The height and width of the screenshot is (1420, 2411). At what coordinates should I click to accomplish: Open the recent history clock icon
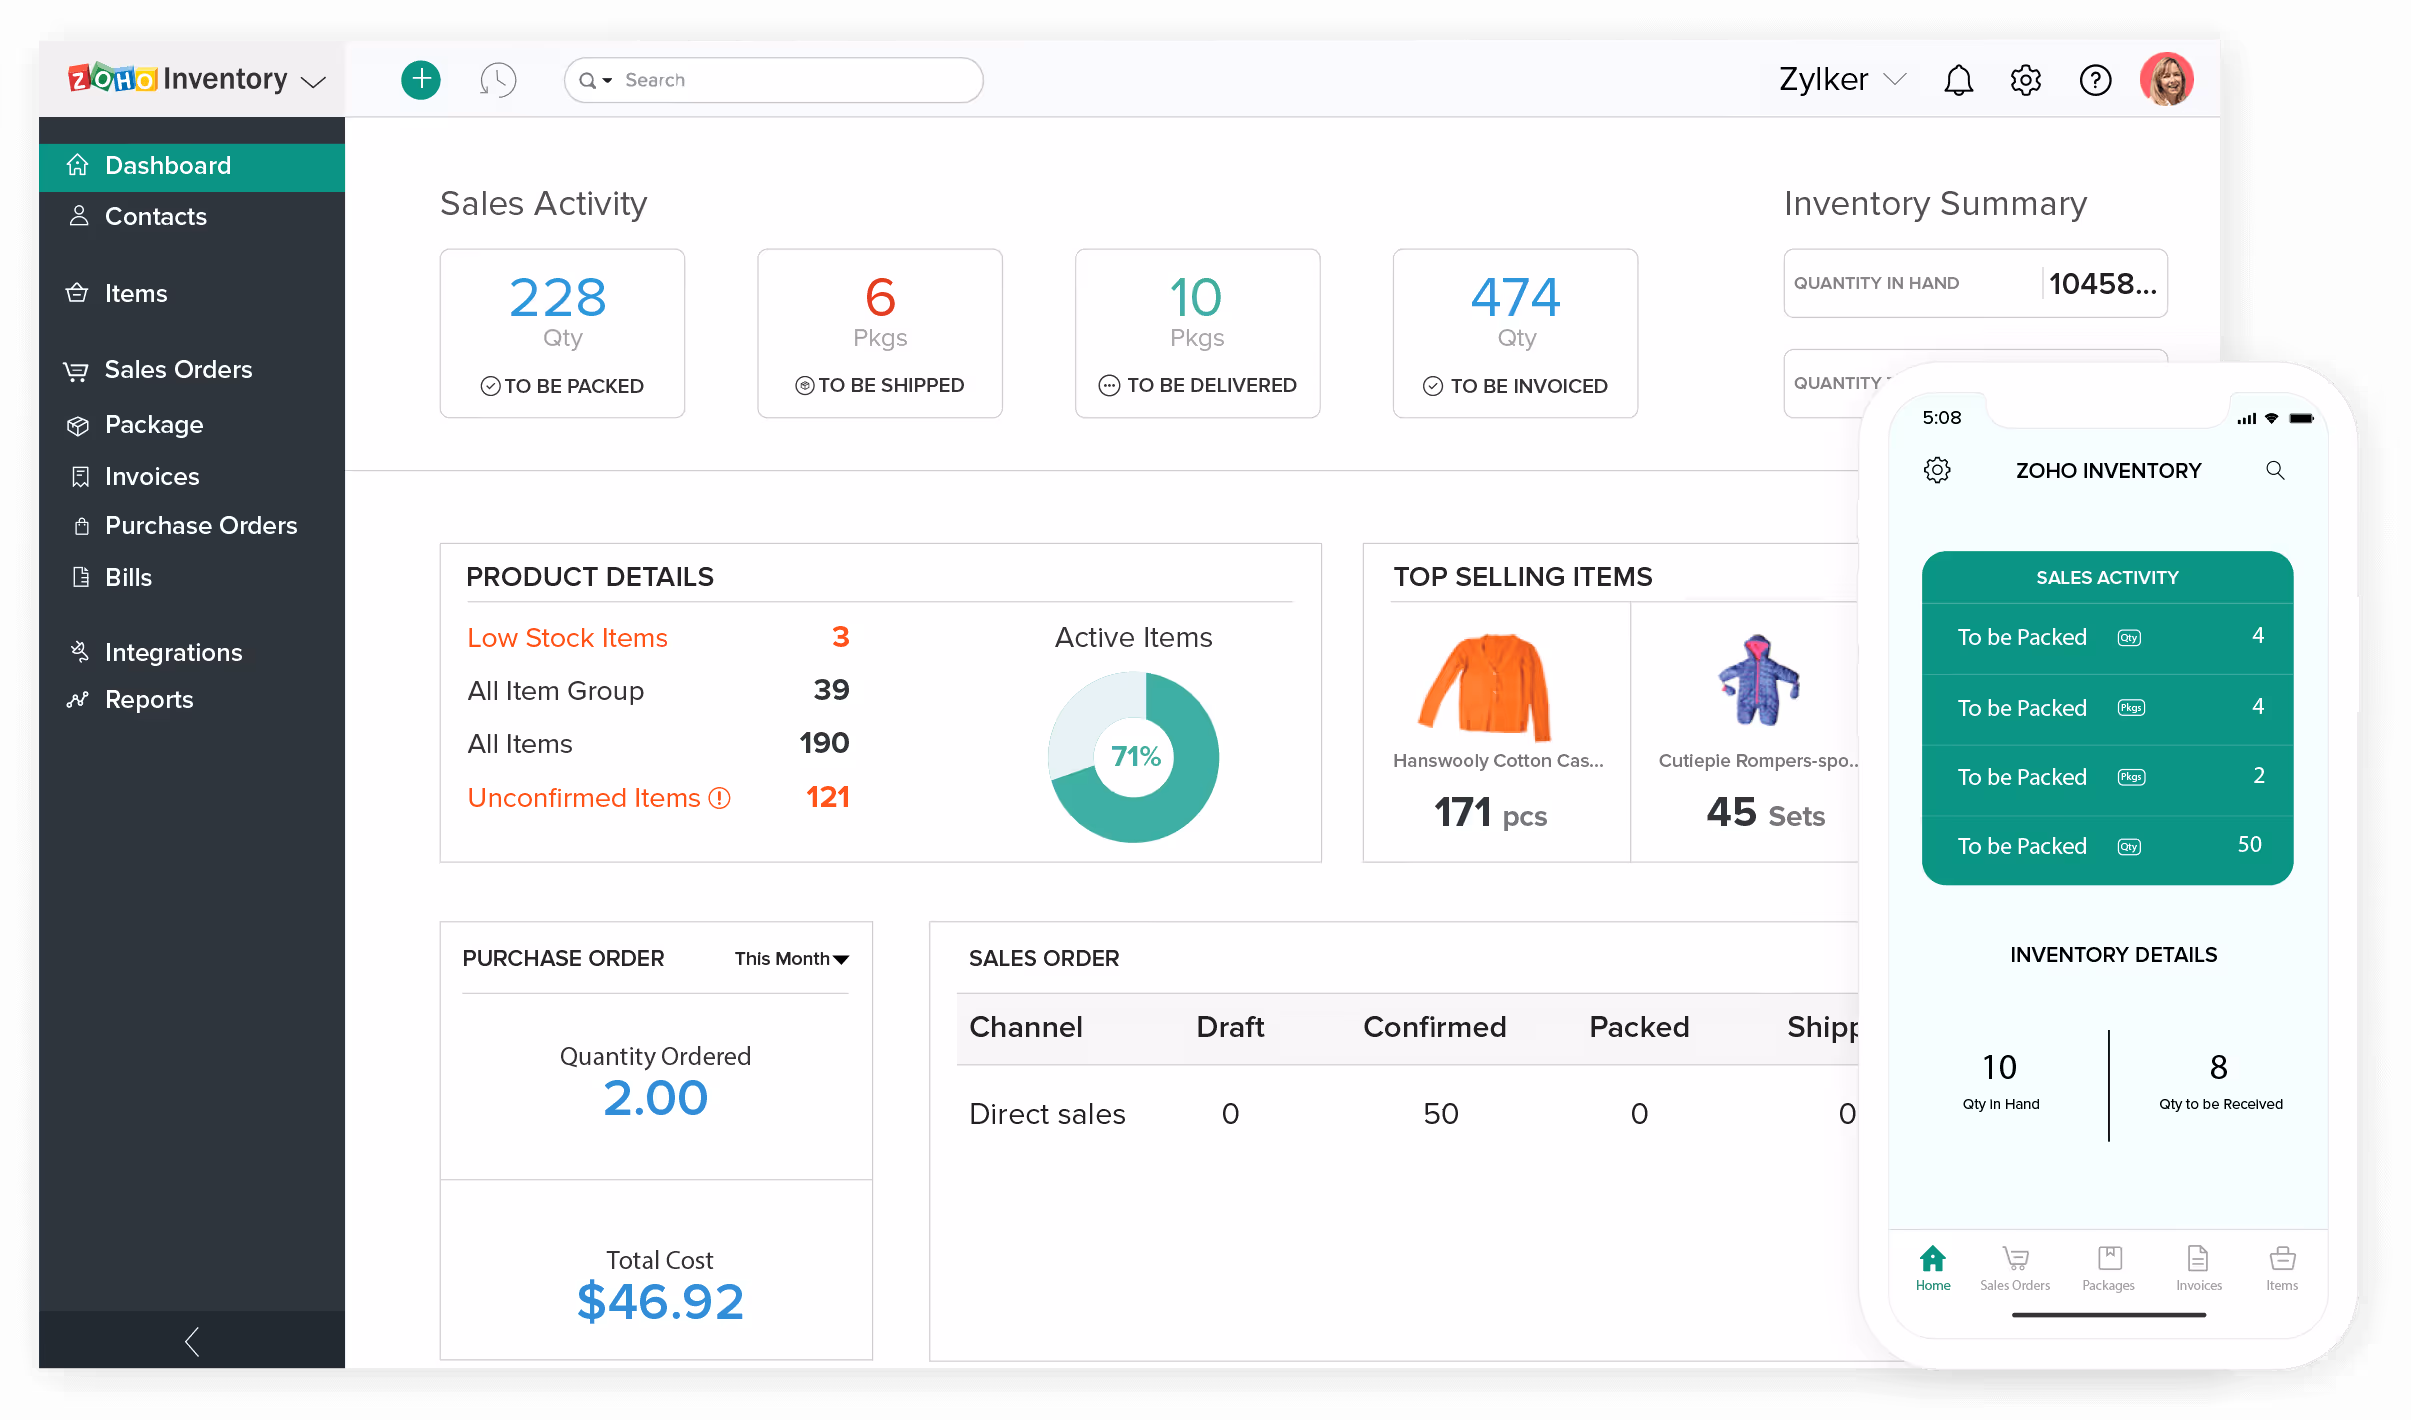tap(498, 80)
